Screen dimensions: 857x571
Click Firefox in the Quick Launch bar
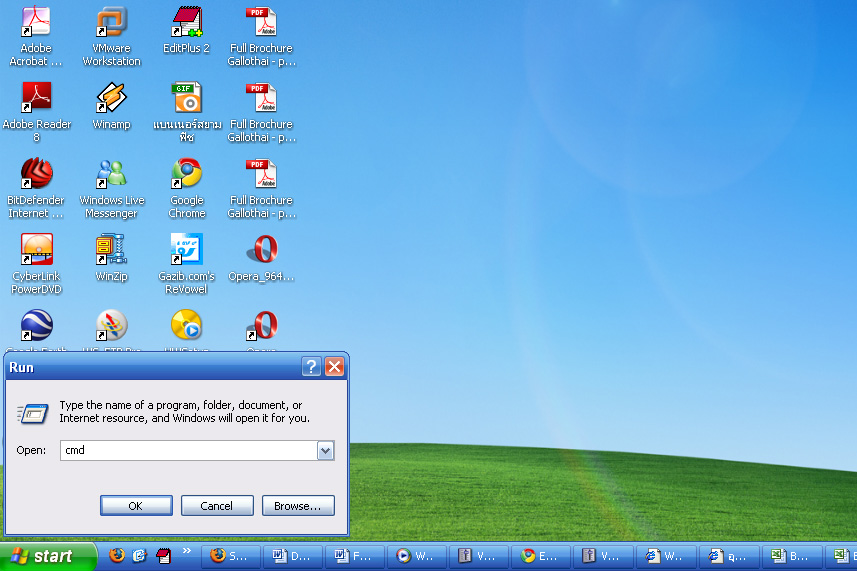pos(116,556)
